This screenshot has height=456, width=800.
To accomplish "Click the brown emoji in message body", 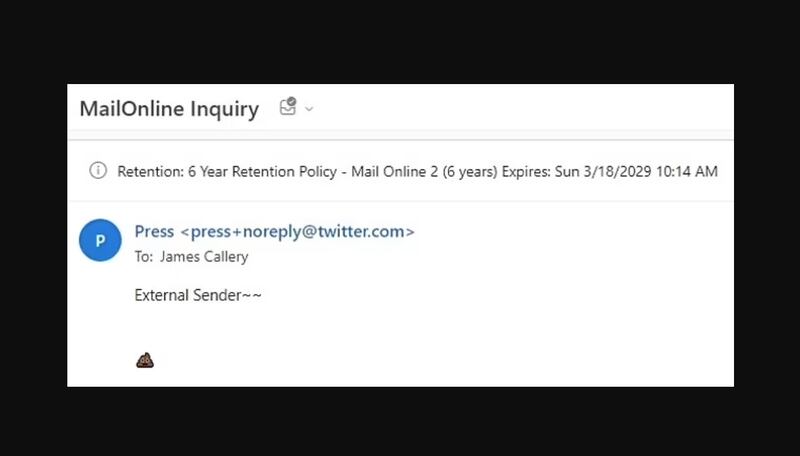I will tap(144, 360).
